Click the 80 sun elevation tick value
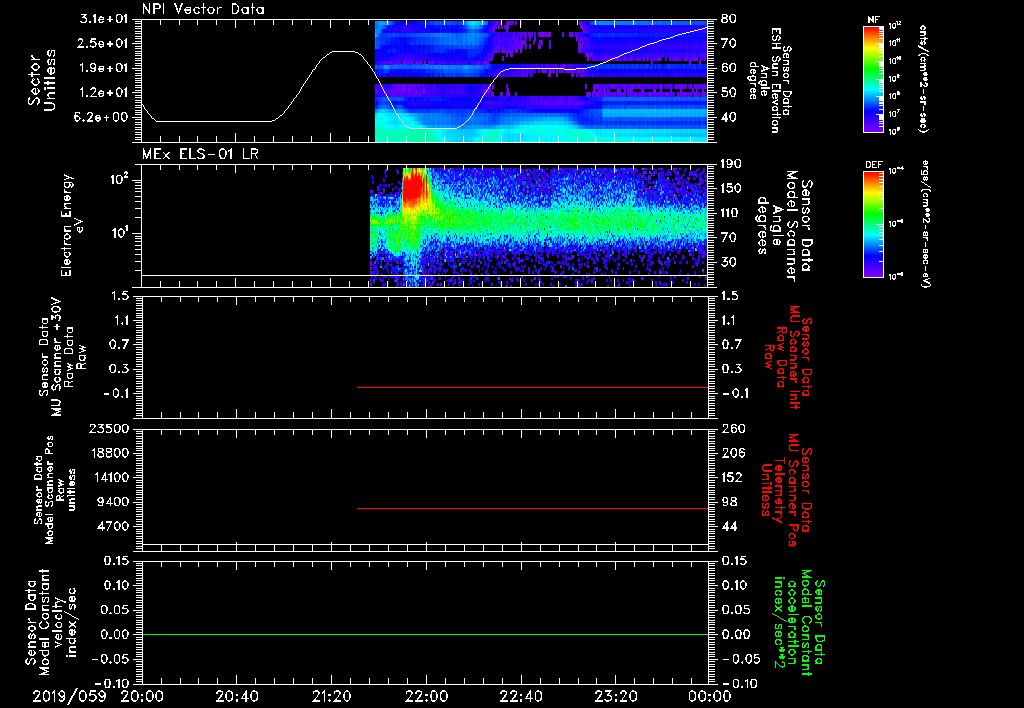 [x=729, y=19]
